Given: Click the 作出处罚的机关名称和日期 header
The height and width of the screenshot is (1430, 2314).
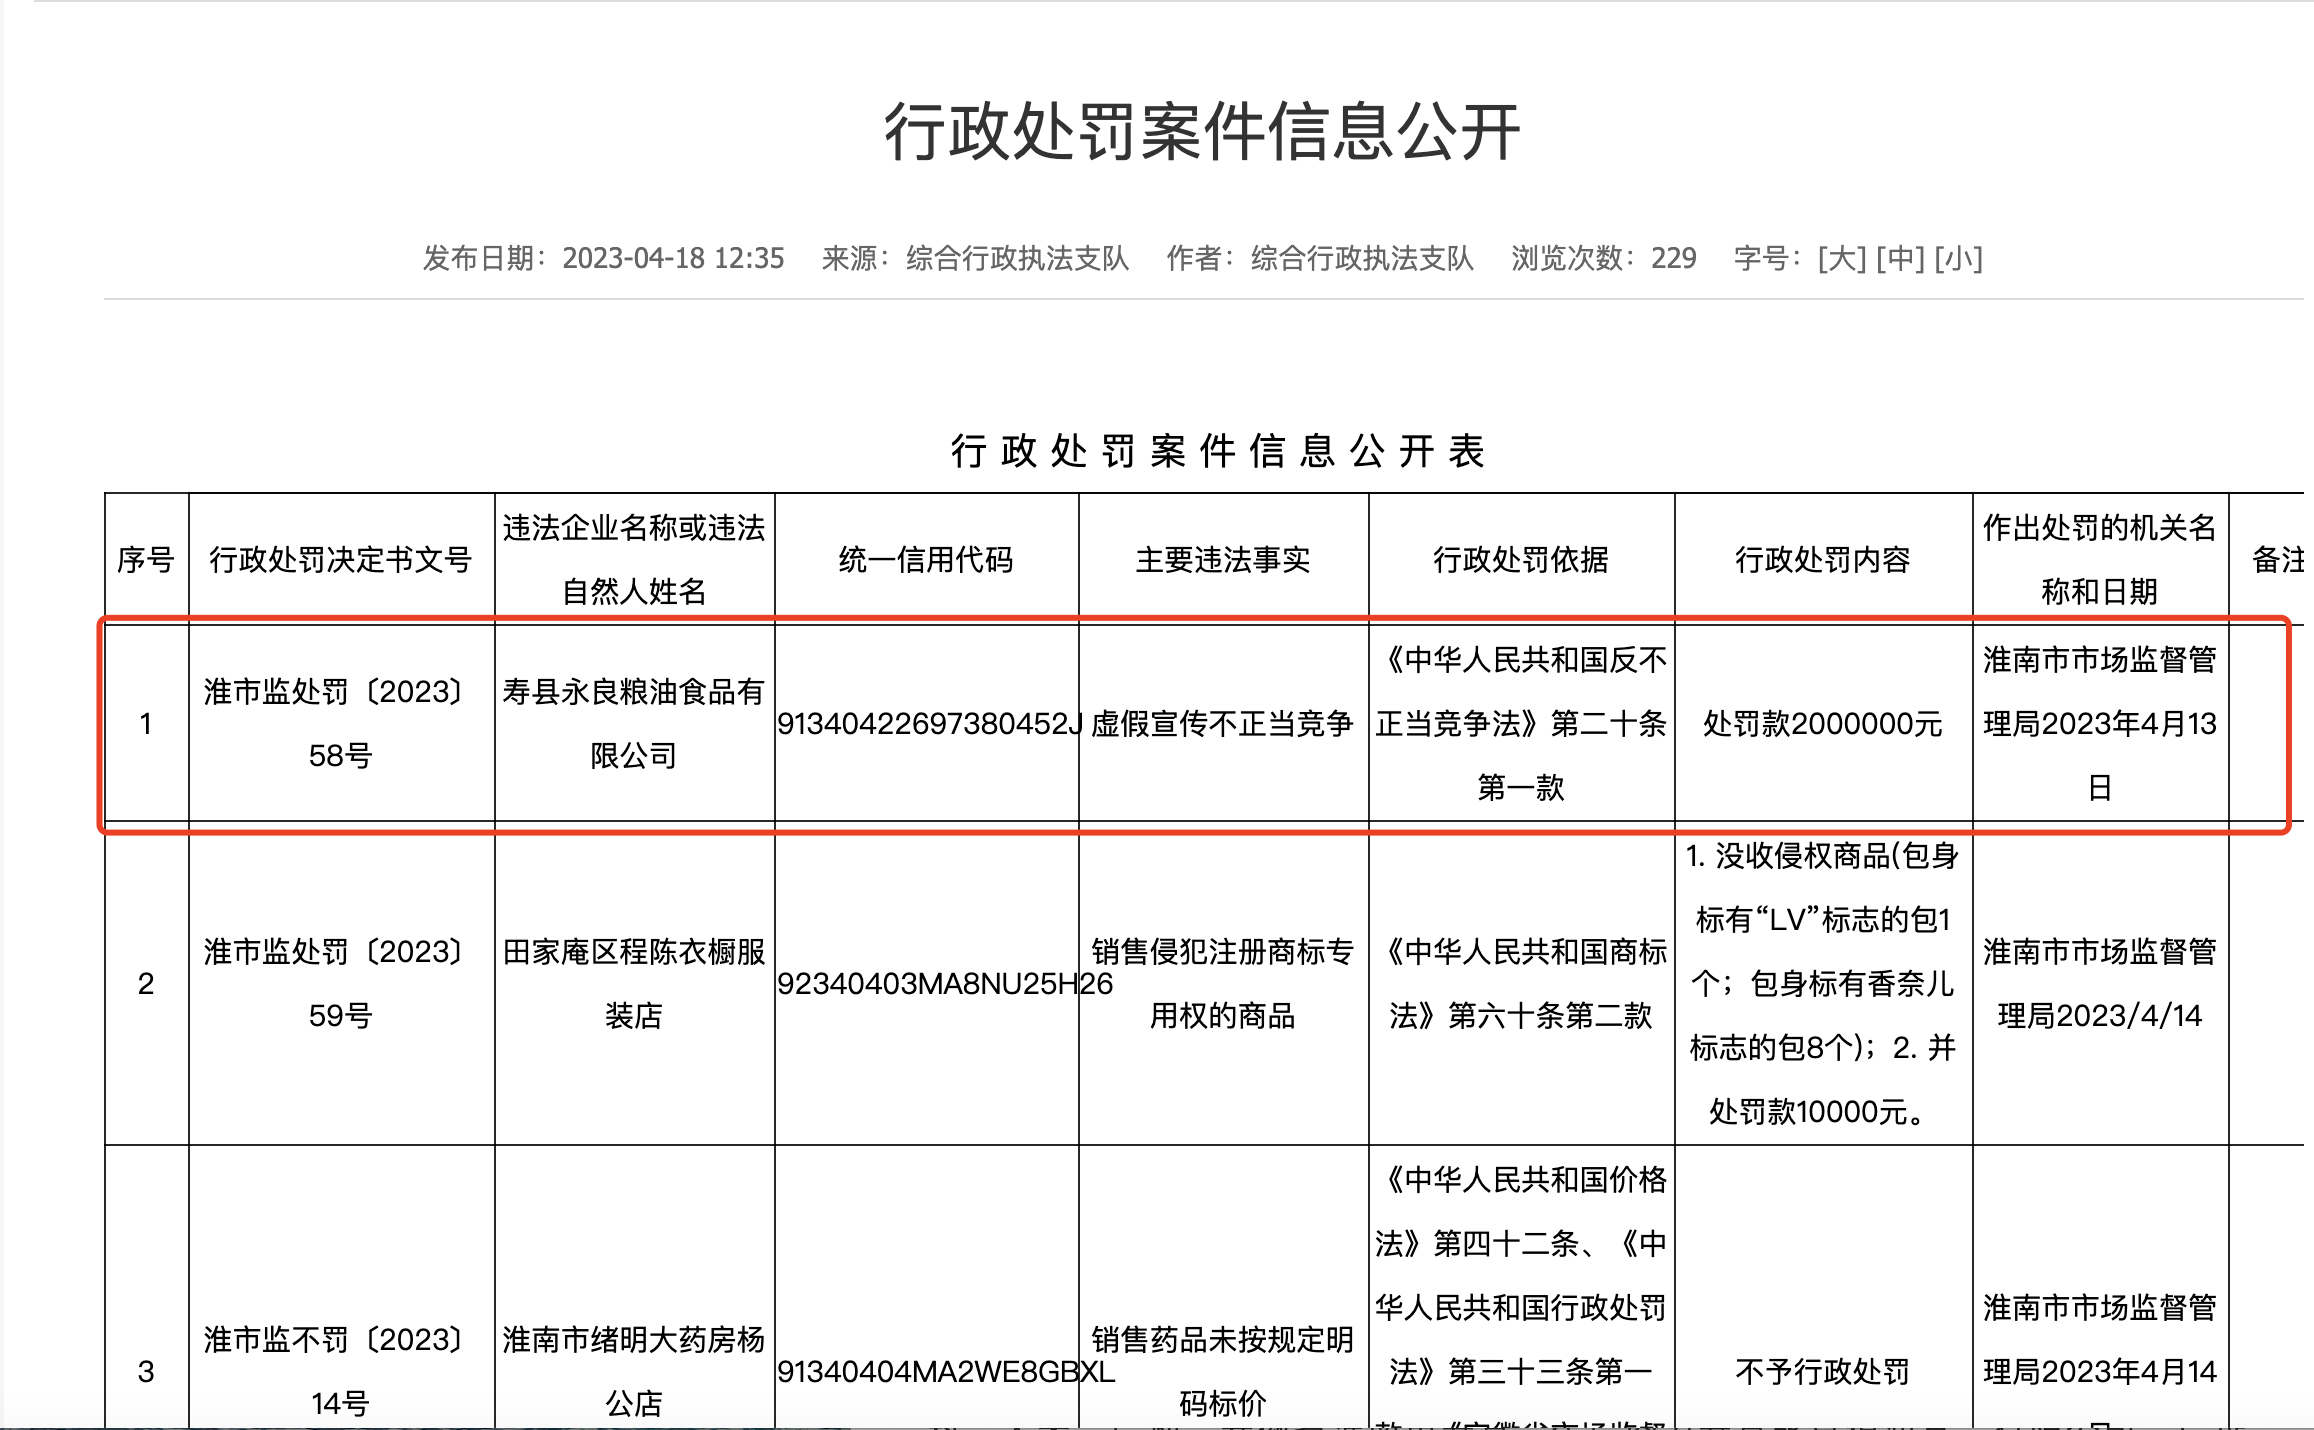Looking at the screenshot, I should point(2100,559).
